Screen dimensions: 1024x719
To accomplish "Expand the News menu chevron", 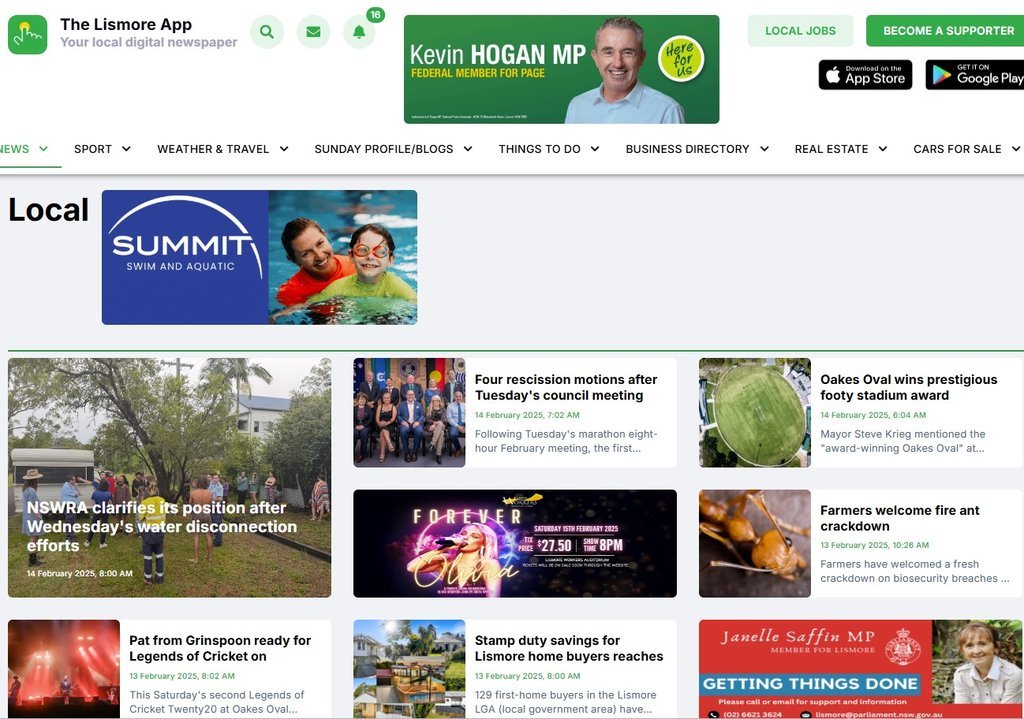I will [x=44, y=149].
